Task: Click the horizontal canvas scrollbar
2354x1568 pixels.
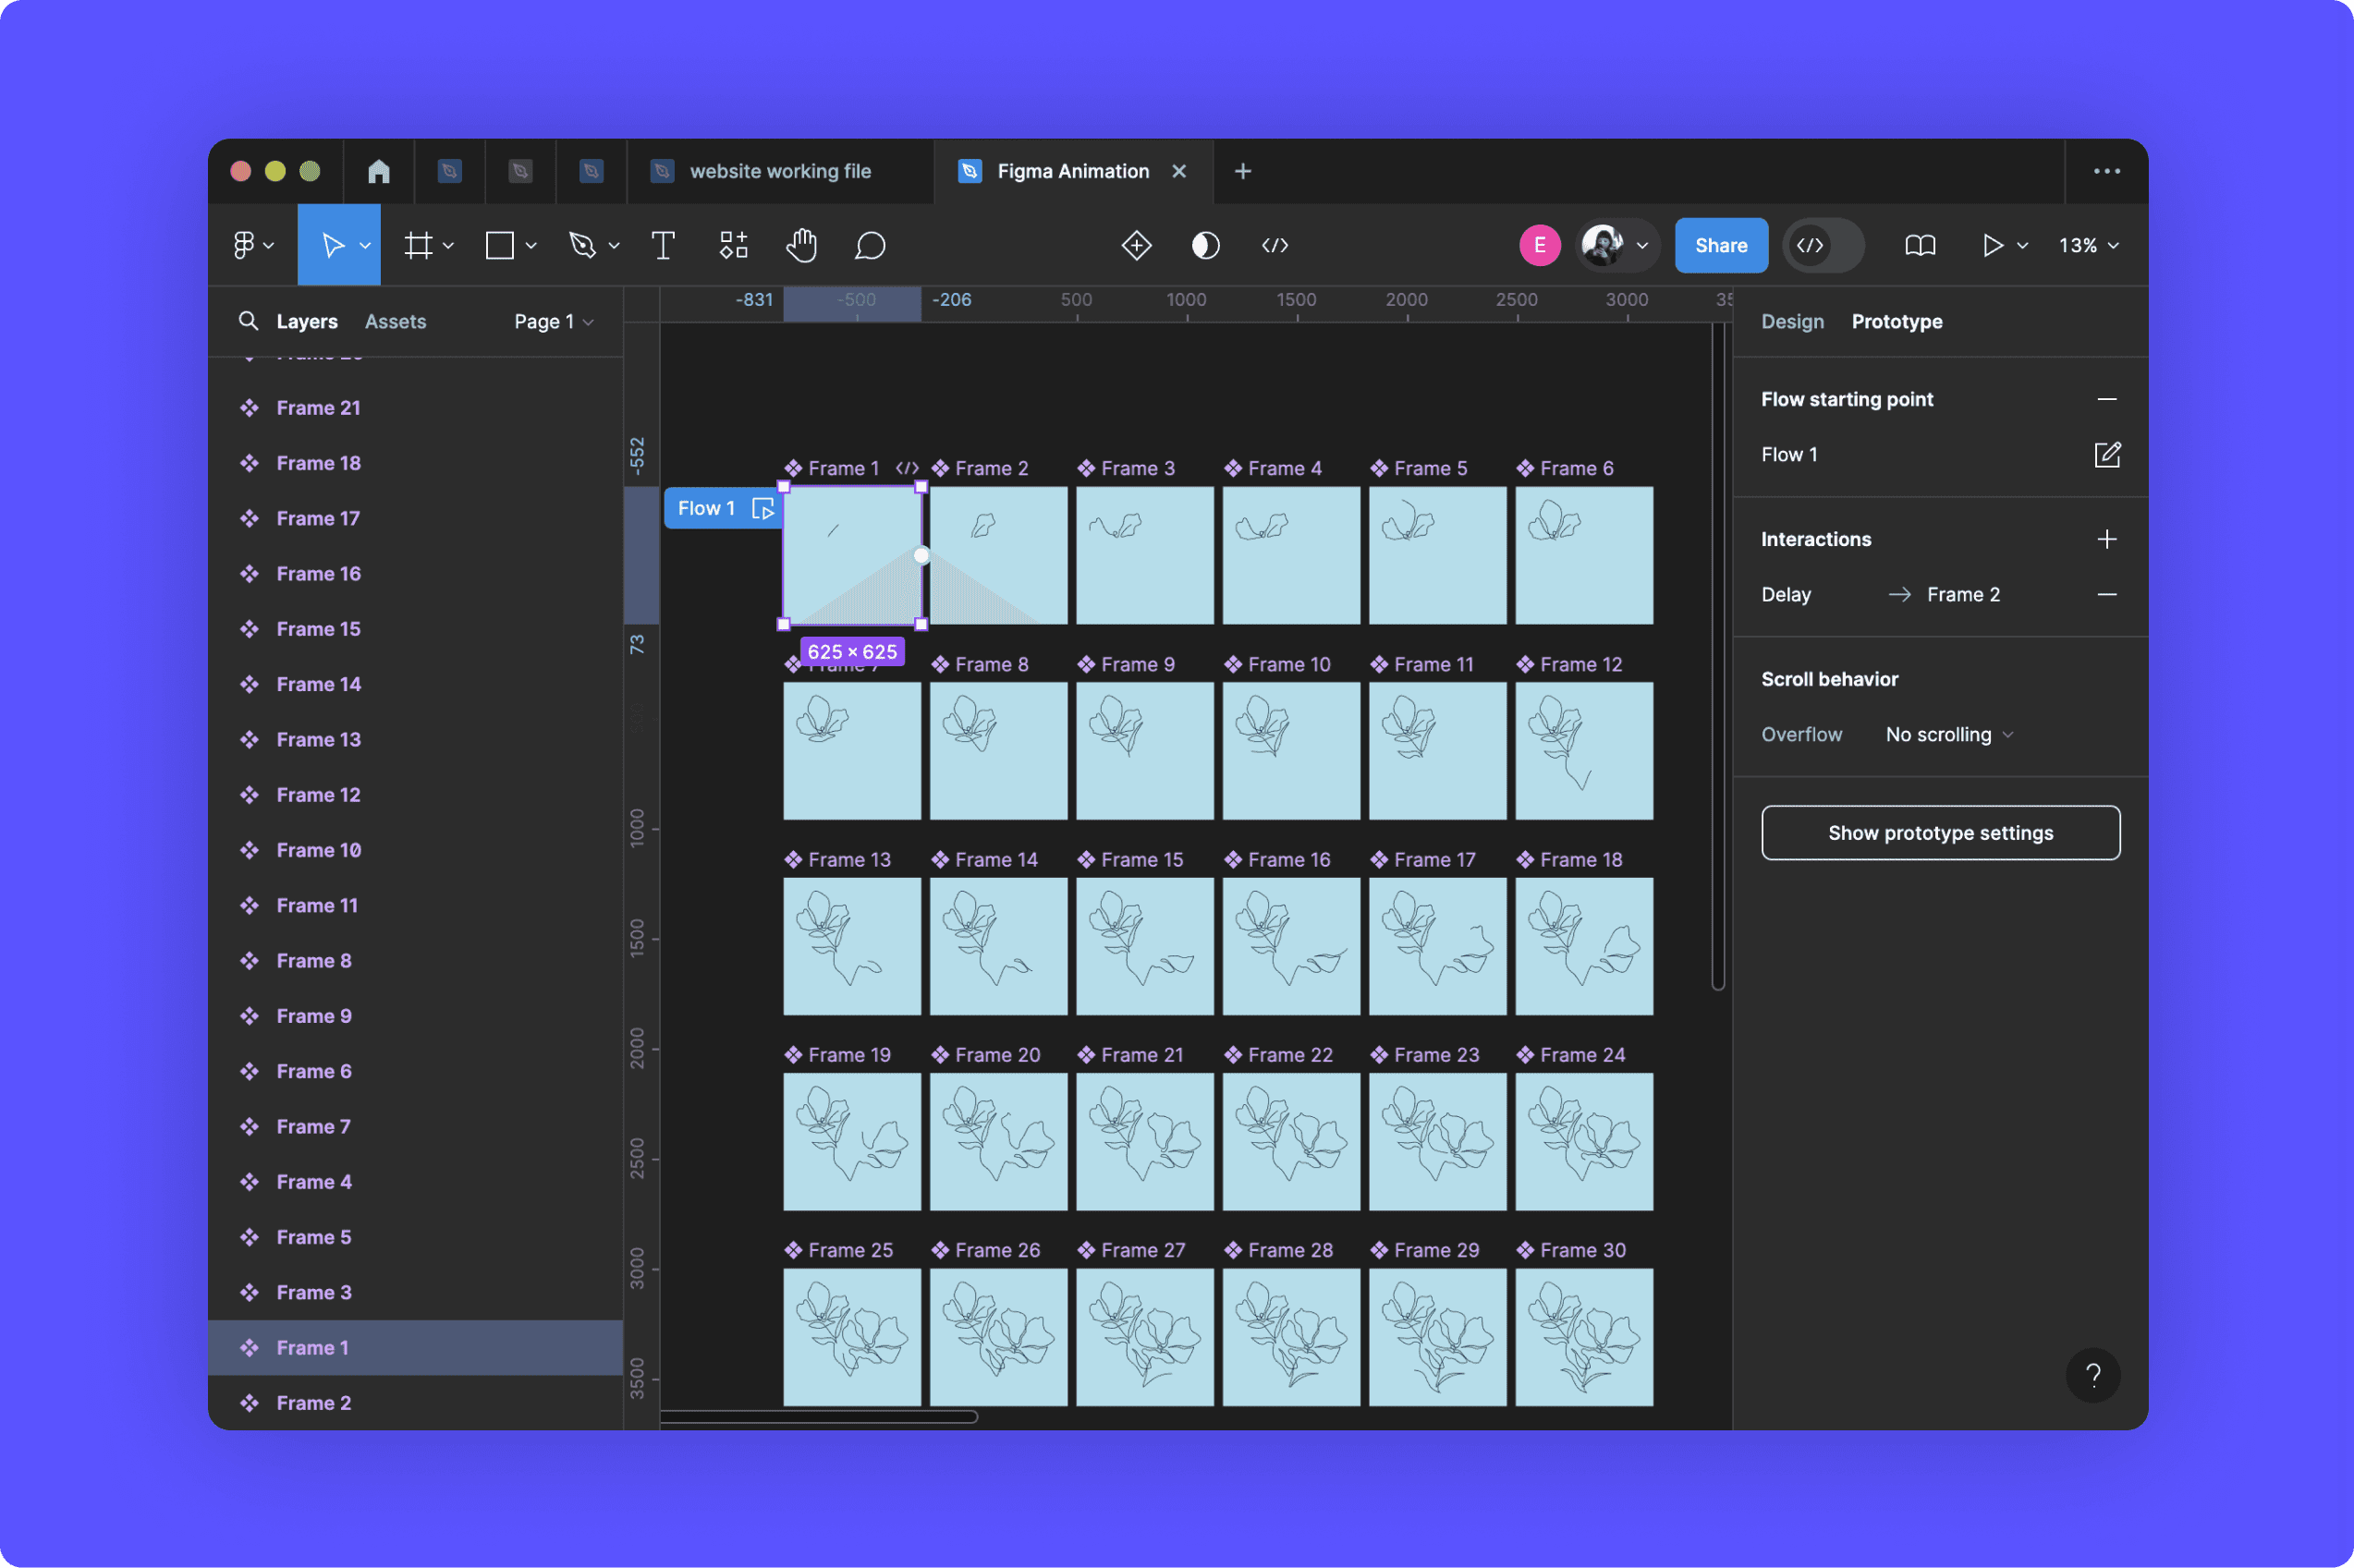Action: 818,1416
